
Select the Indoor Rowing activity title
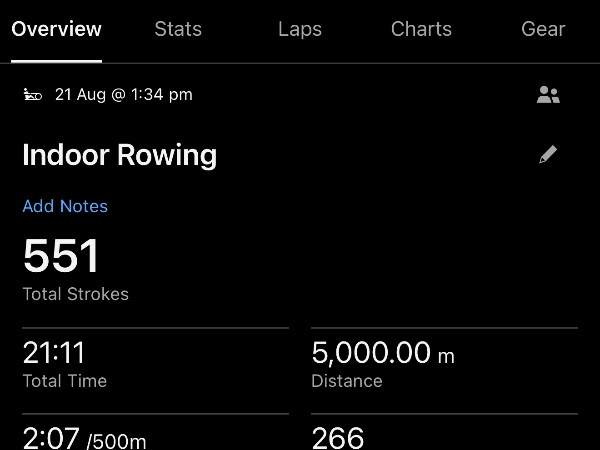119,155
